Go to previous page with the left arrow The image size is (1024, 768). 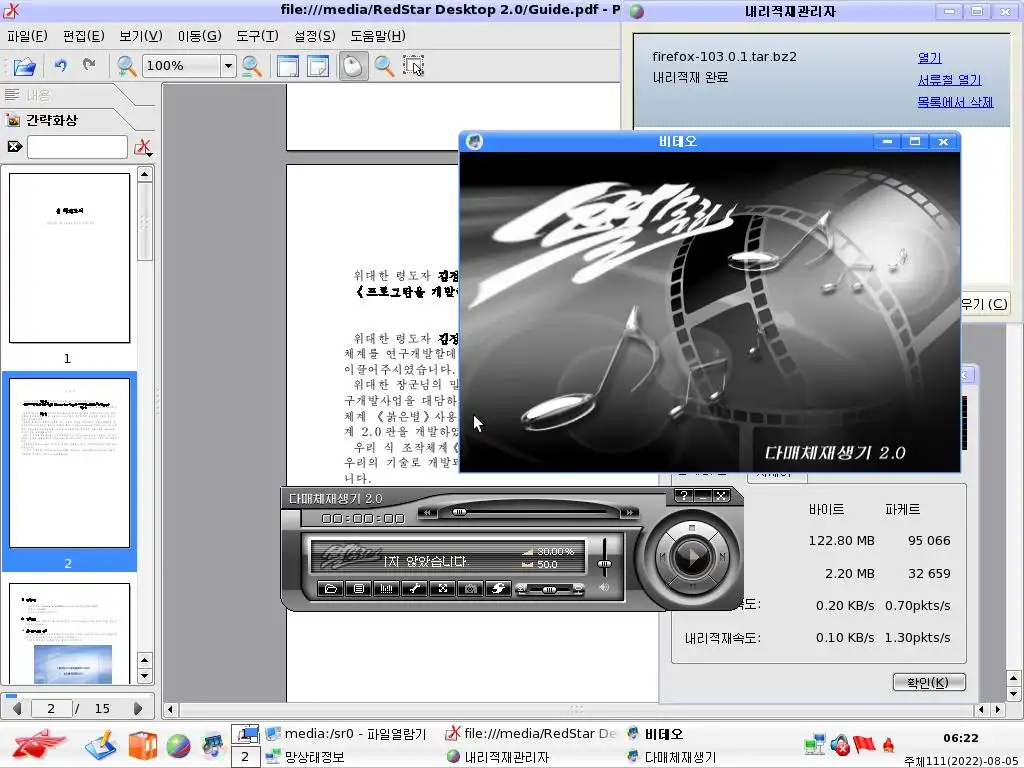pyautogui.click(x=17, y=709)
